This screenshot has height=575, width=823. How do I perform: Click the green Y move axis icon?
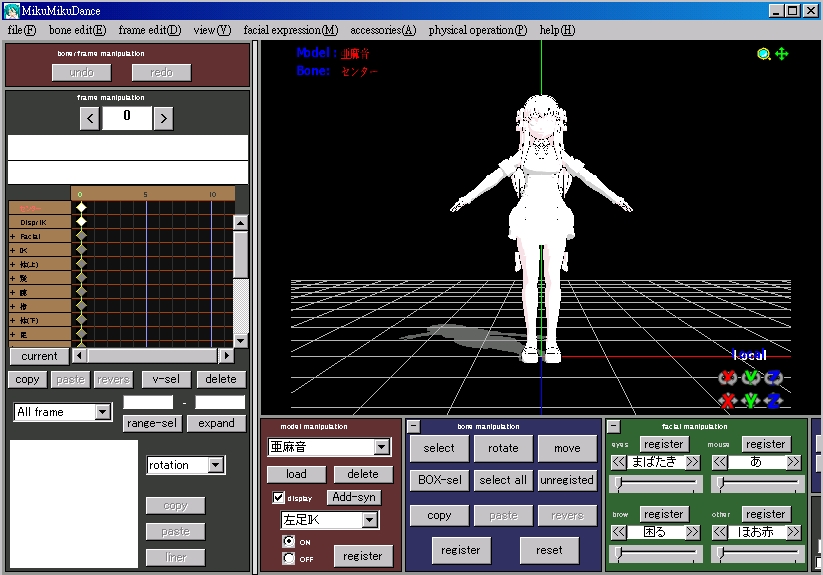[x=751, y=401]
